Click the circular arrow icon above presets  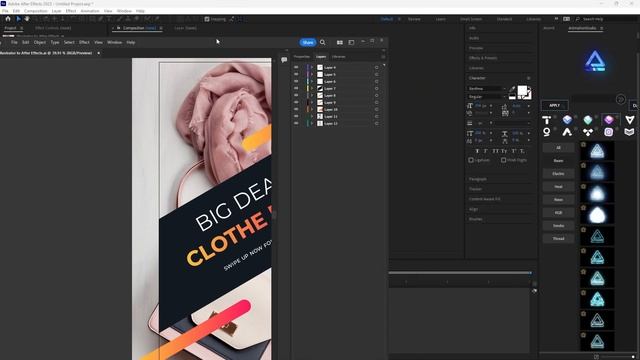click(620, 99)
